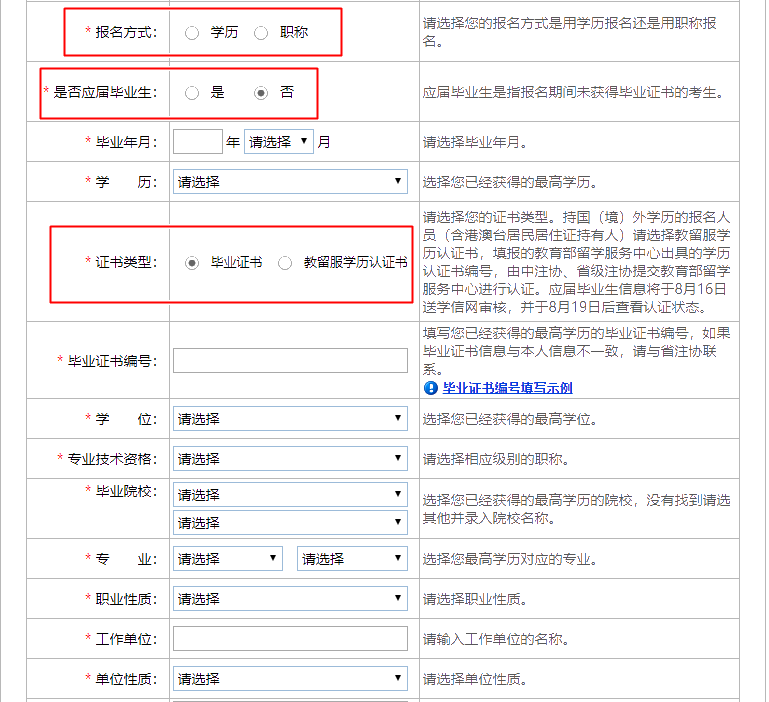This screenshot has height=702, width=769.
Task: Click the 工作单位 text field
Action: pos(290,639)
